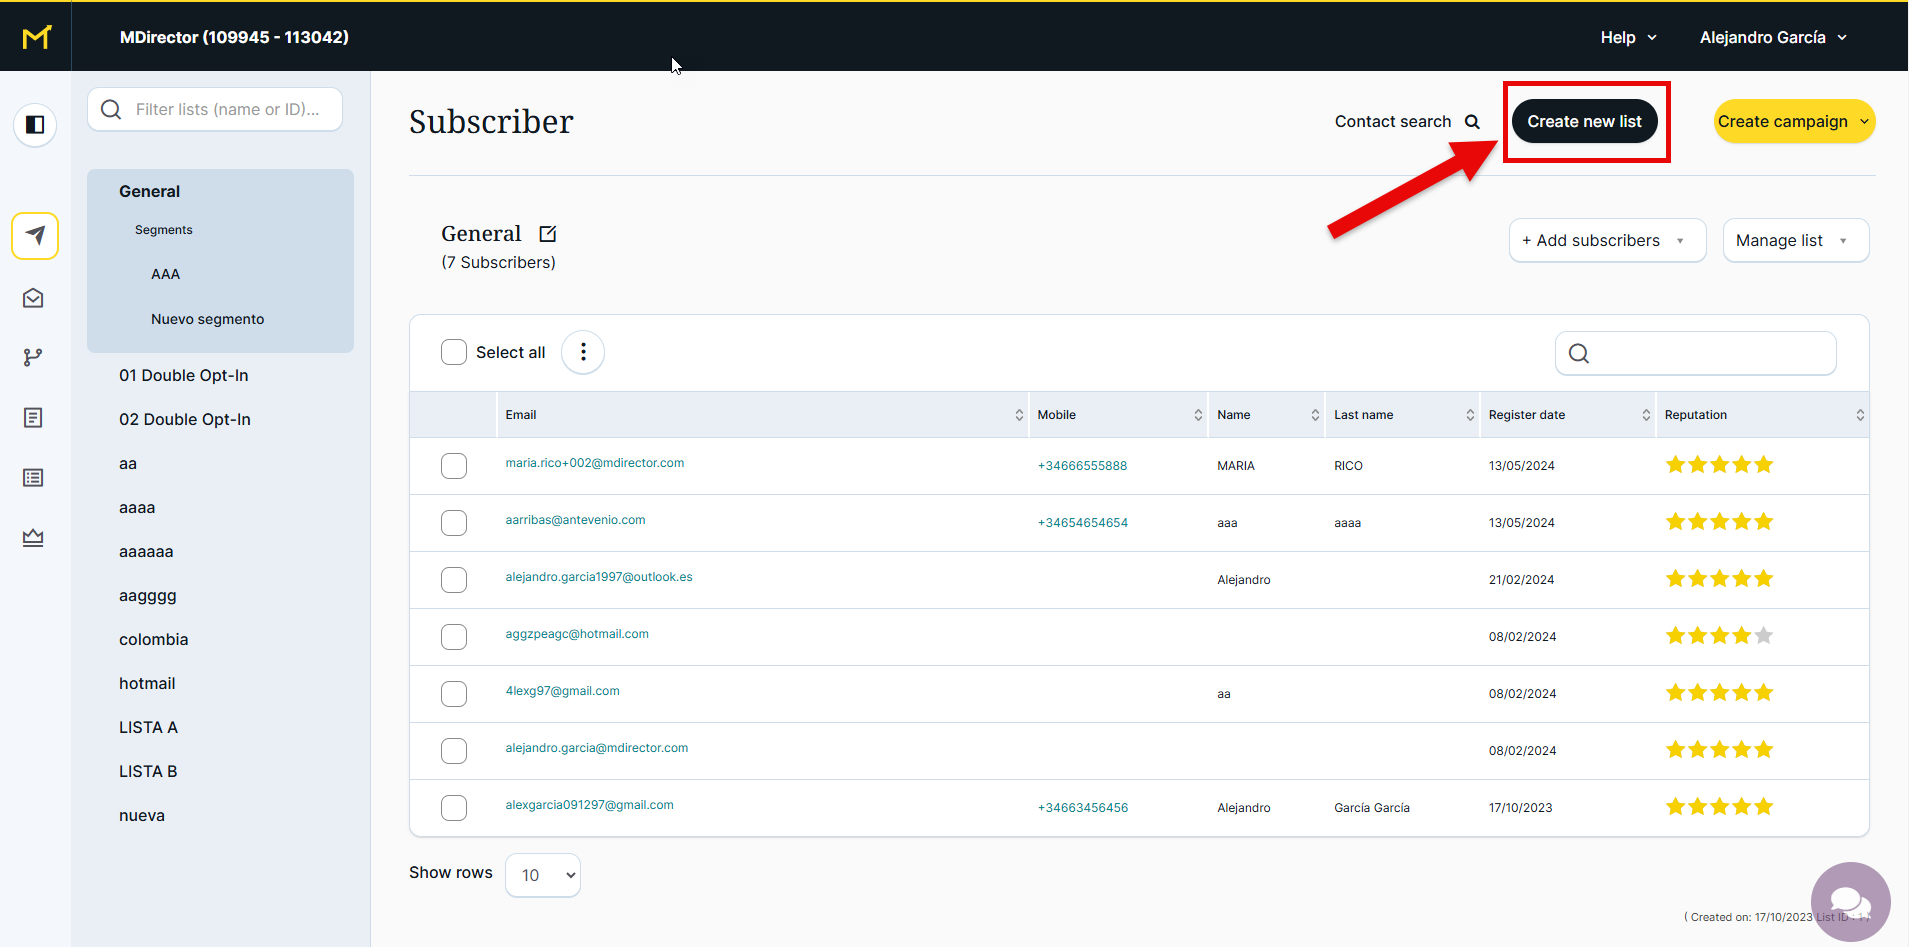
Task: Click the Create new list button
Action: (x=1584, y=122)
